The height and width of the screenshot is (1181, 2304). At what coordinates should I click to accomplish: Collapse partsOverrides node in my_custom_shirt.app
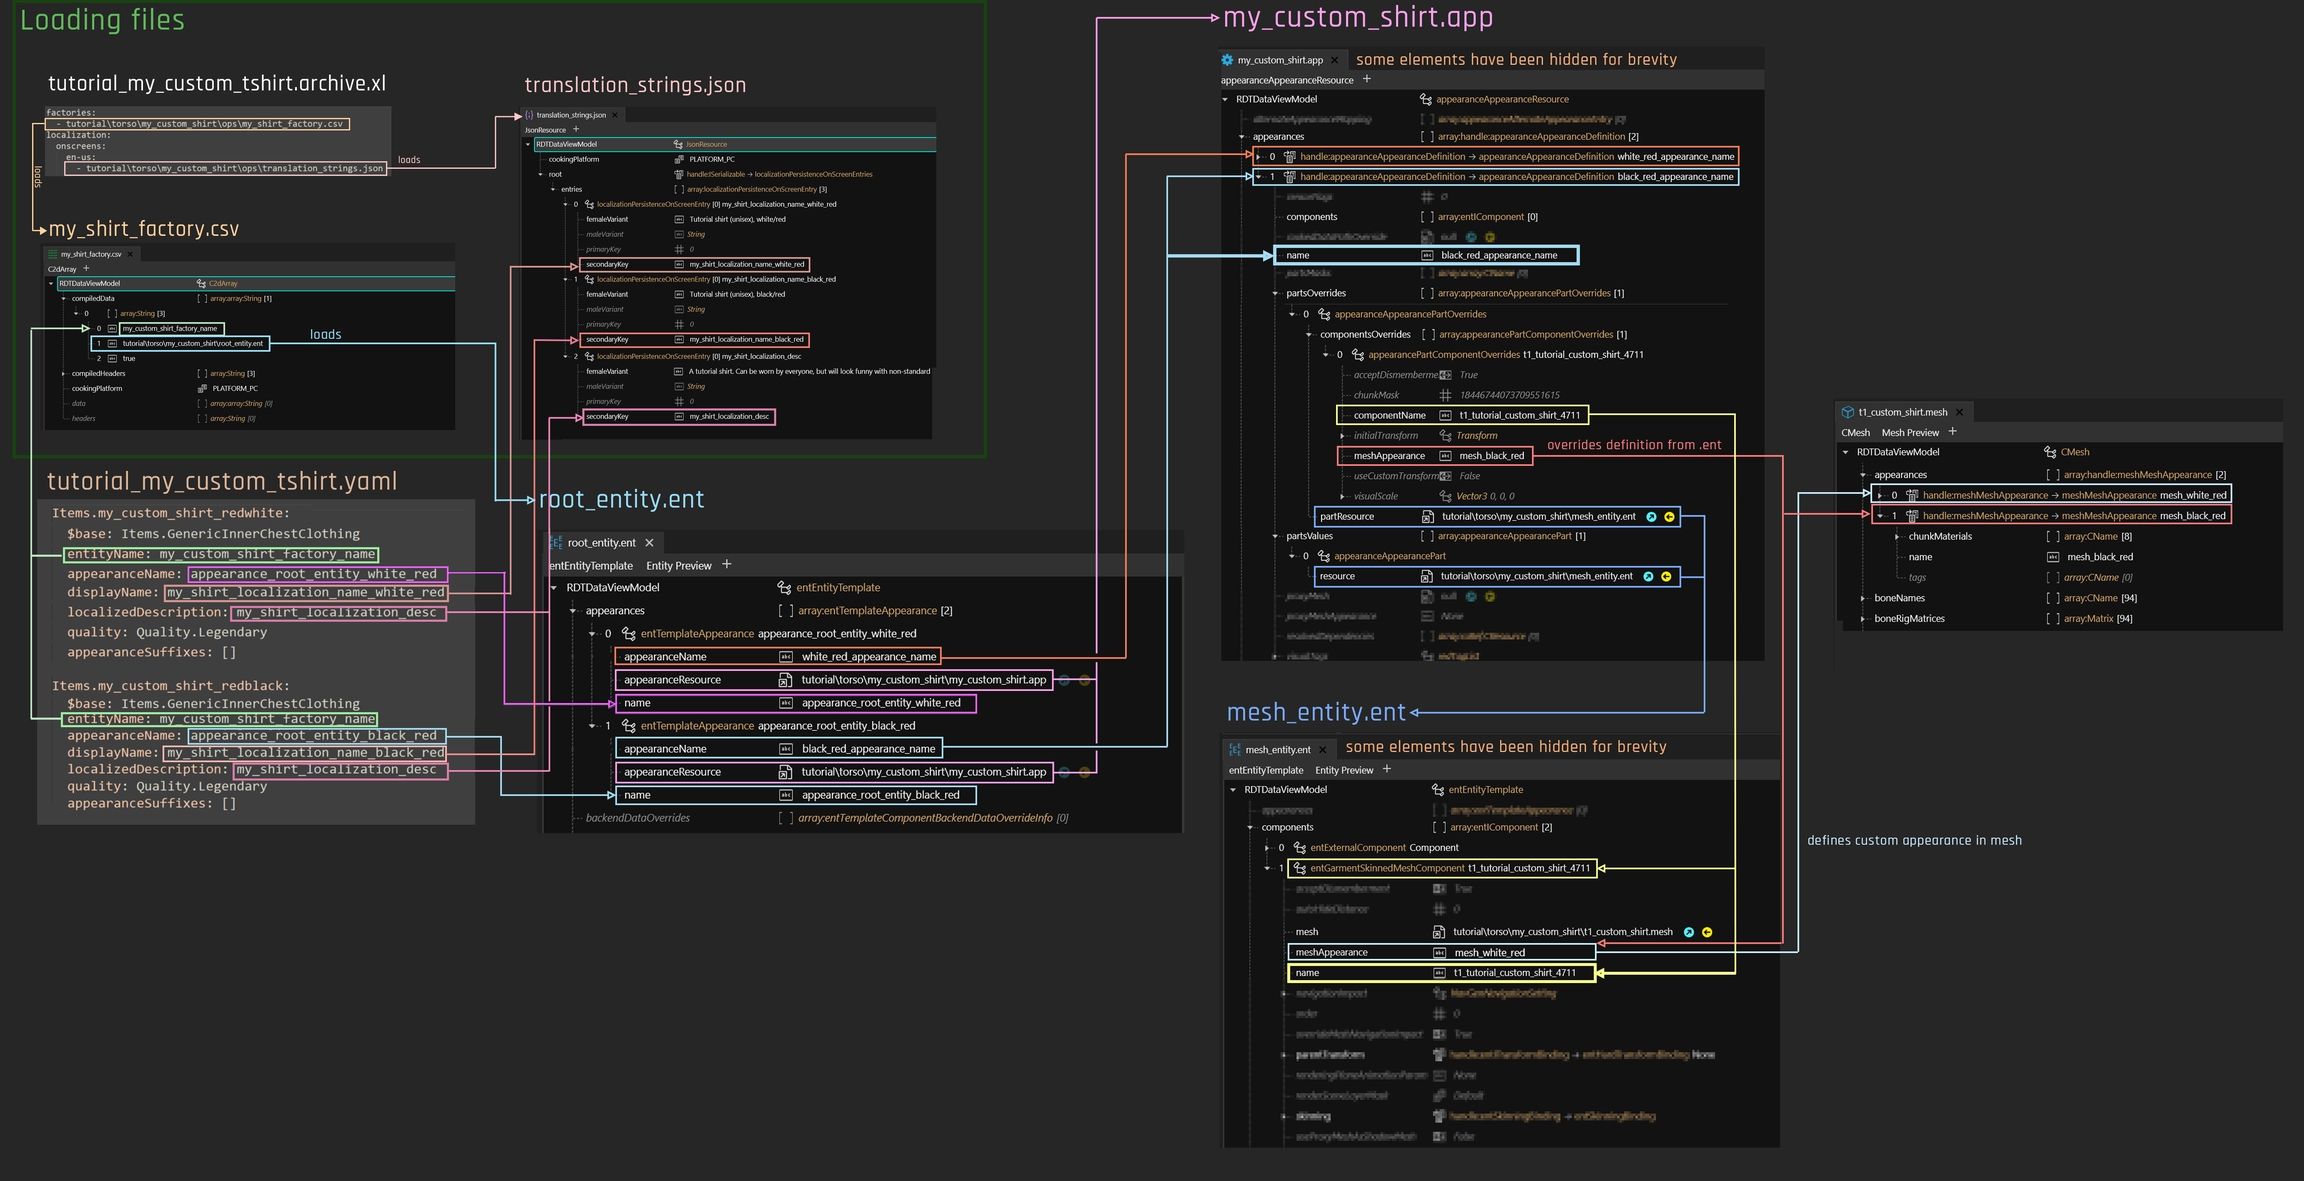click(x=1275, y=294)
